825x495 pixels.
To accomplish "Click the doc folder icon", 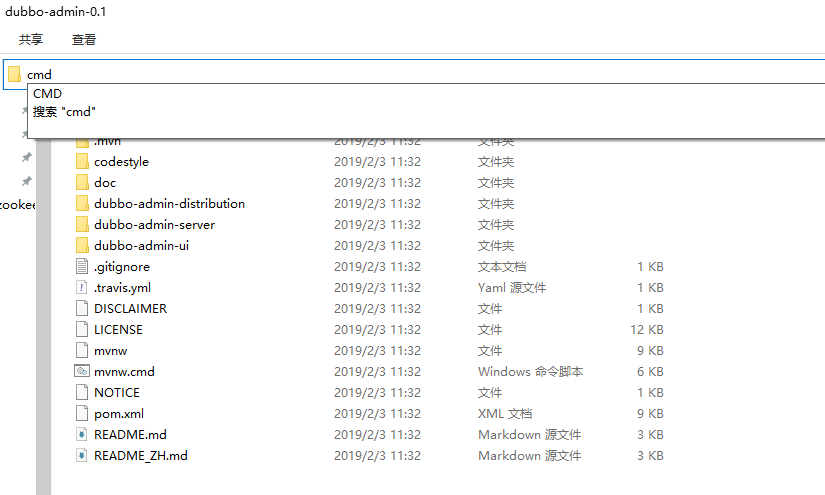I will pyautogui.click(x=82, y=183).
